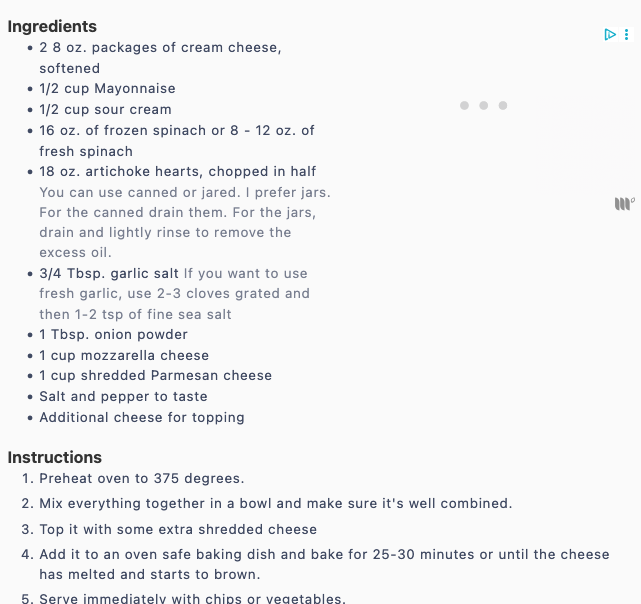
Task: Select the onion powder ingredient
Action: [x=113, y=335]
